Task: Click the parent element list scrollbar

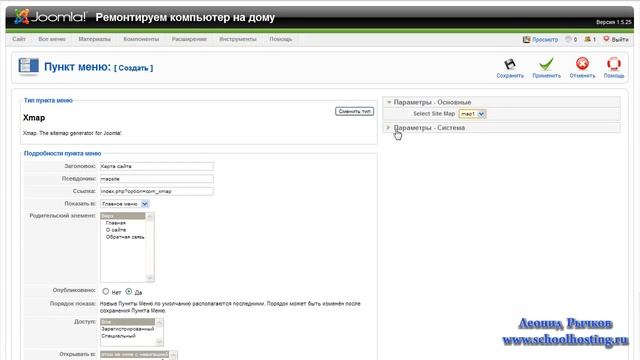Action: [x=149, y=247]
